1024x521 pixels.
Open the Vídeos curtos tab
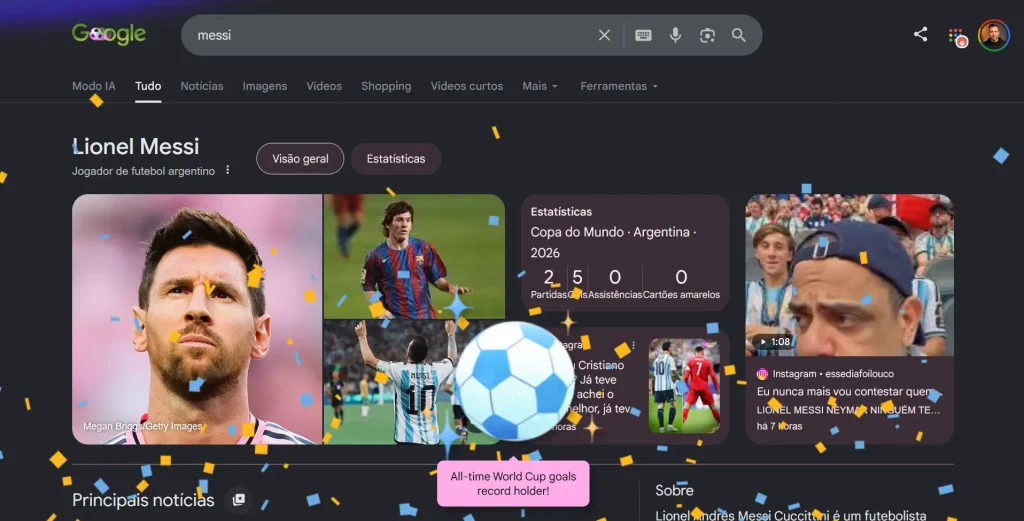[x=466, y=86]
